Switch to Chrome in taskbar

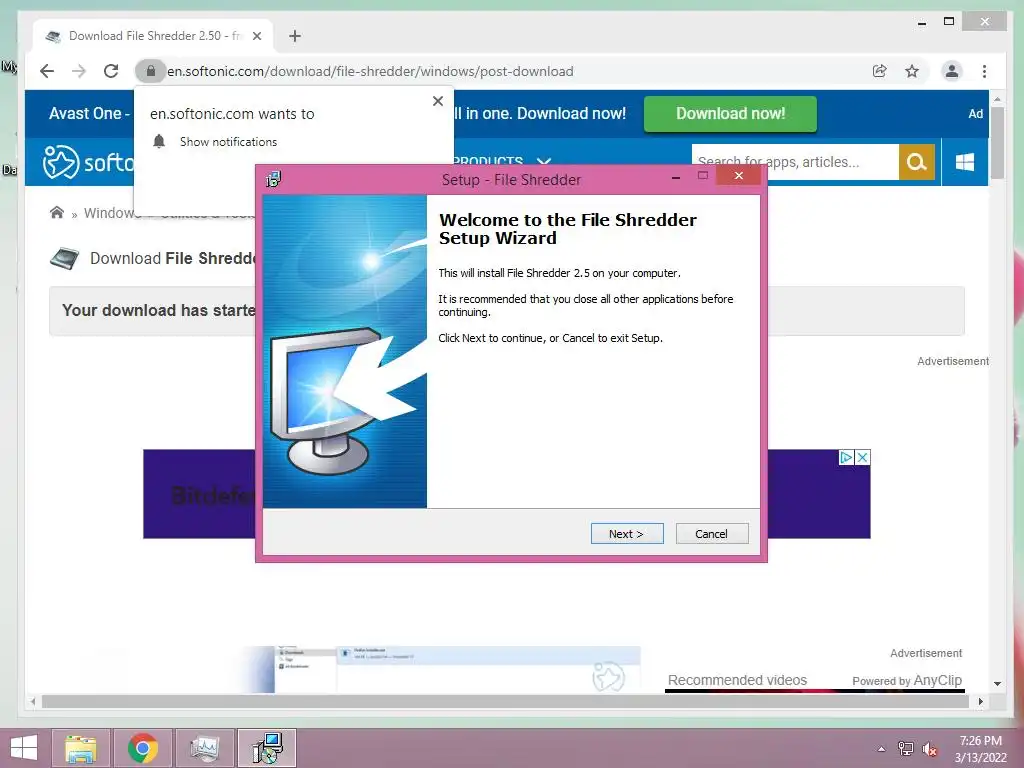tap(143, 748)
